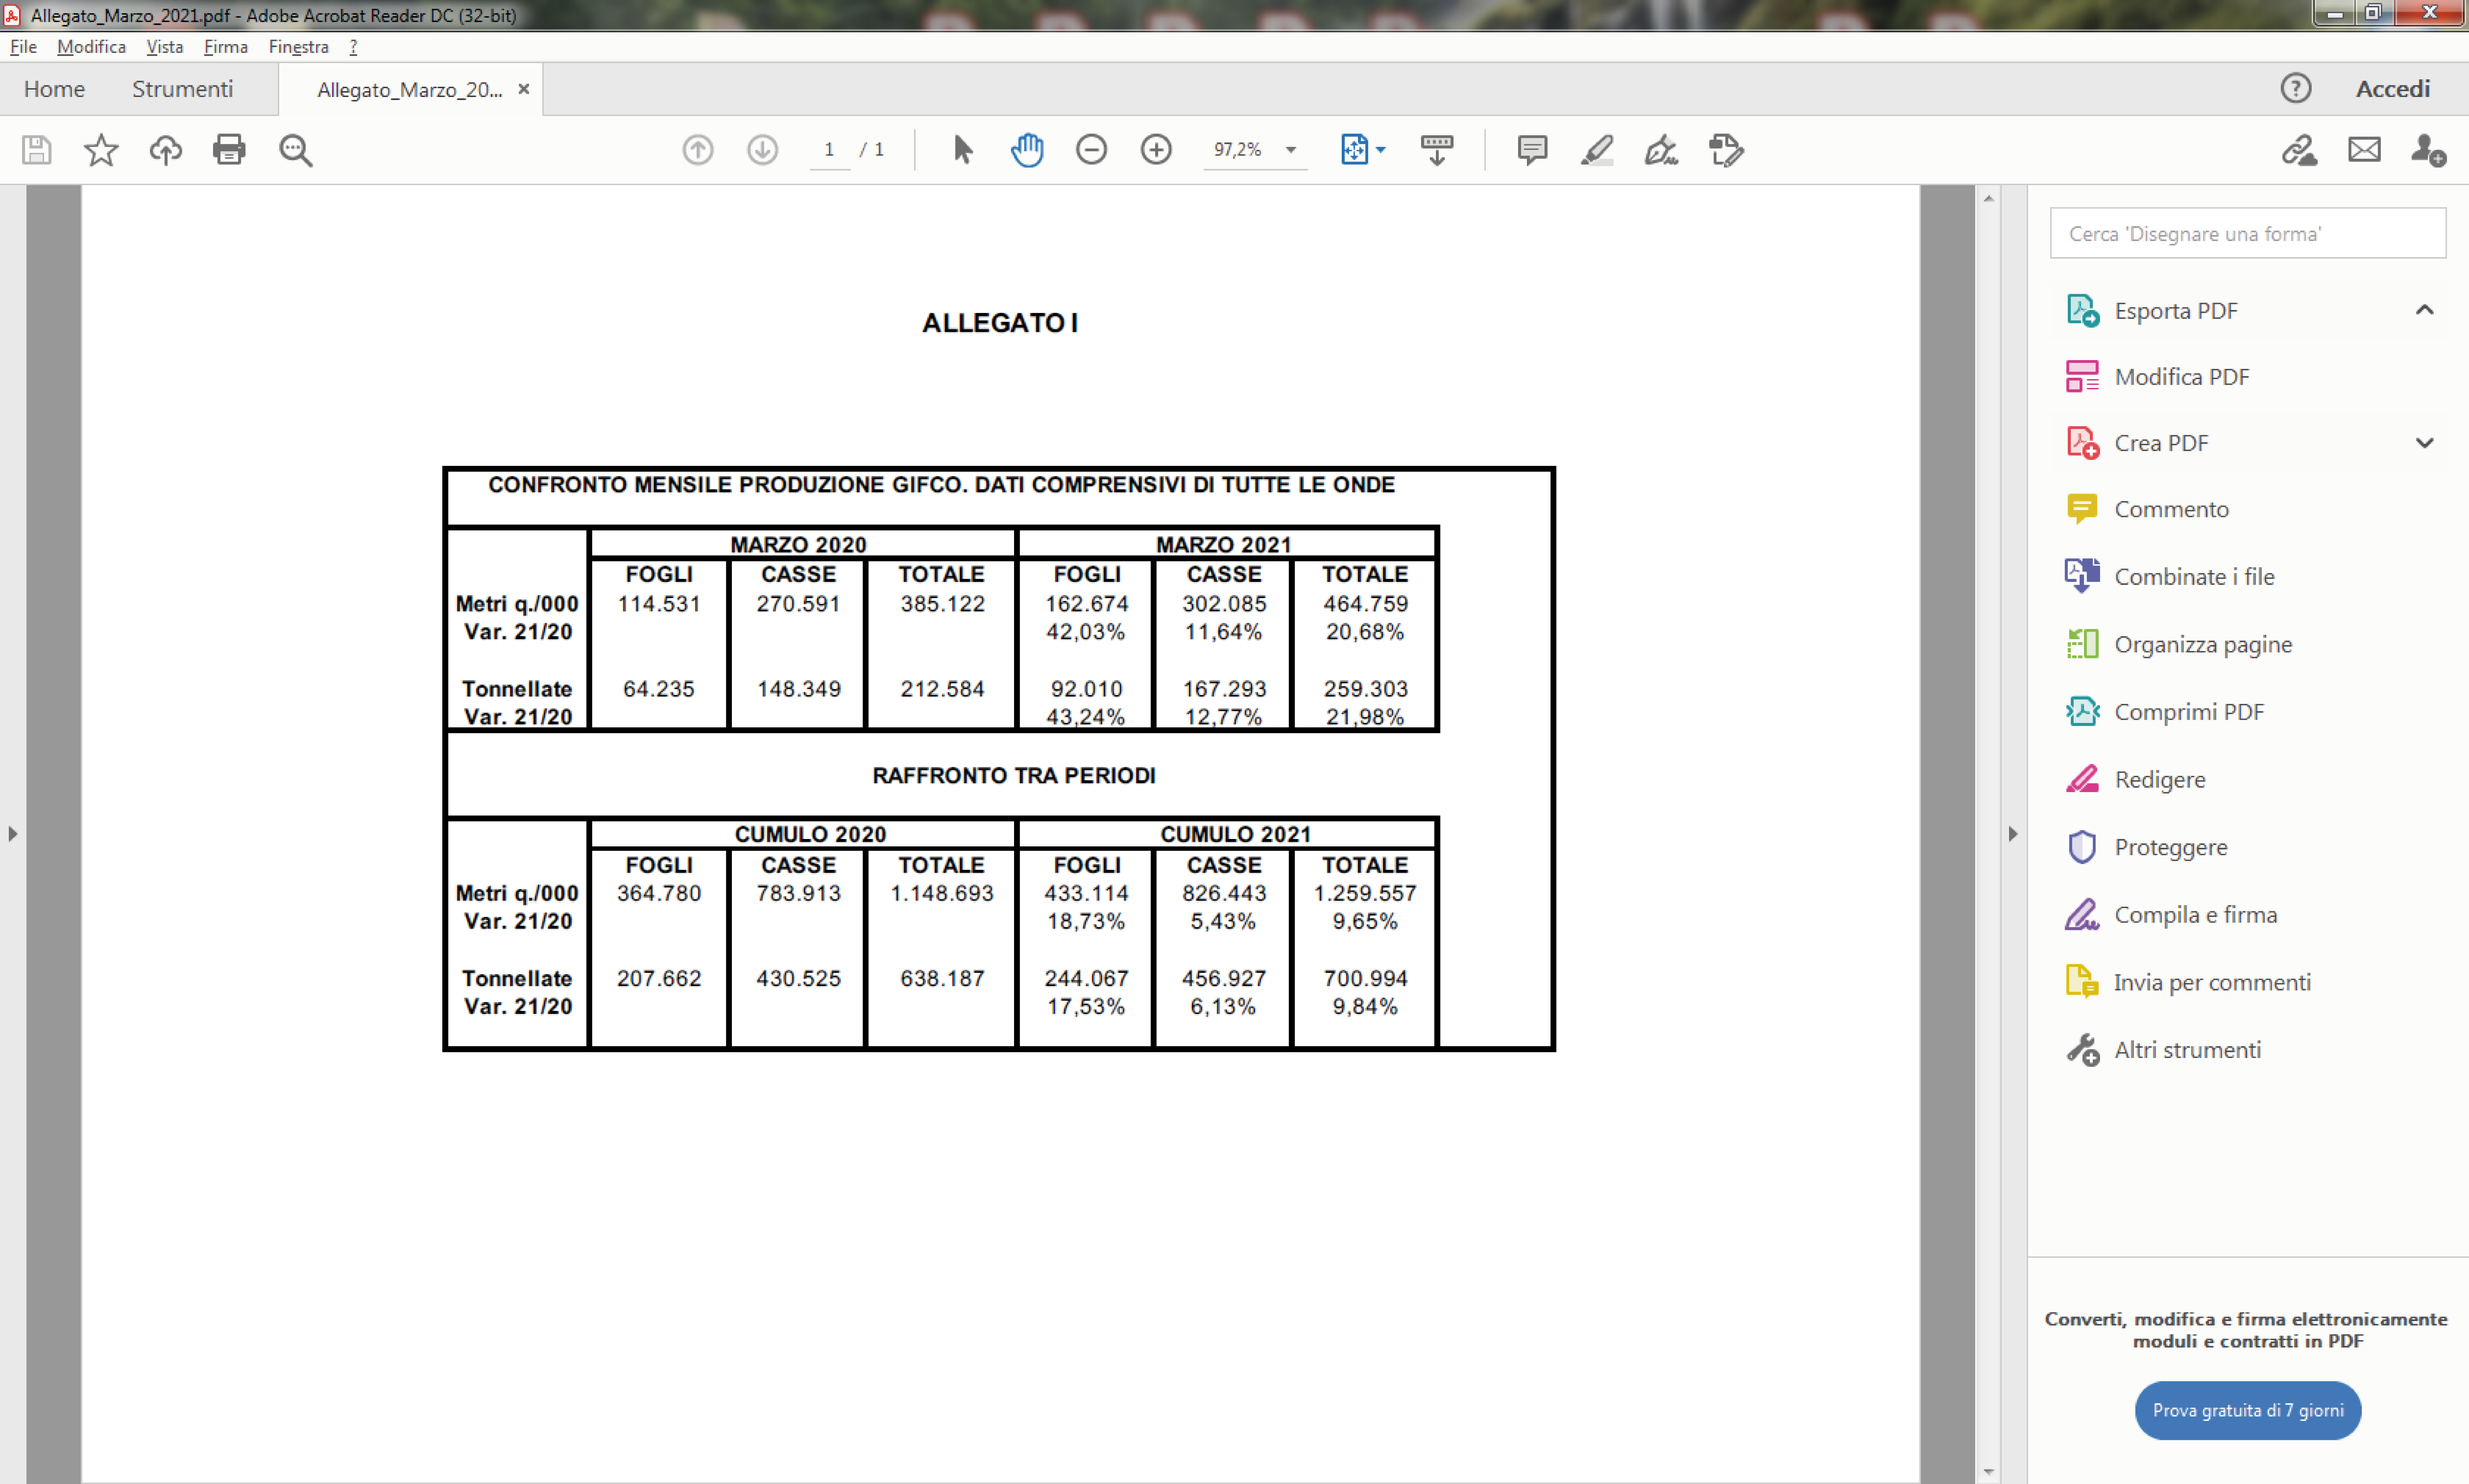Bookmark file with the star icon

101,150
